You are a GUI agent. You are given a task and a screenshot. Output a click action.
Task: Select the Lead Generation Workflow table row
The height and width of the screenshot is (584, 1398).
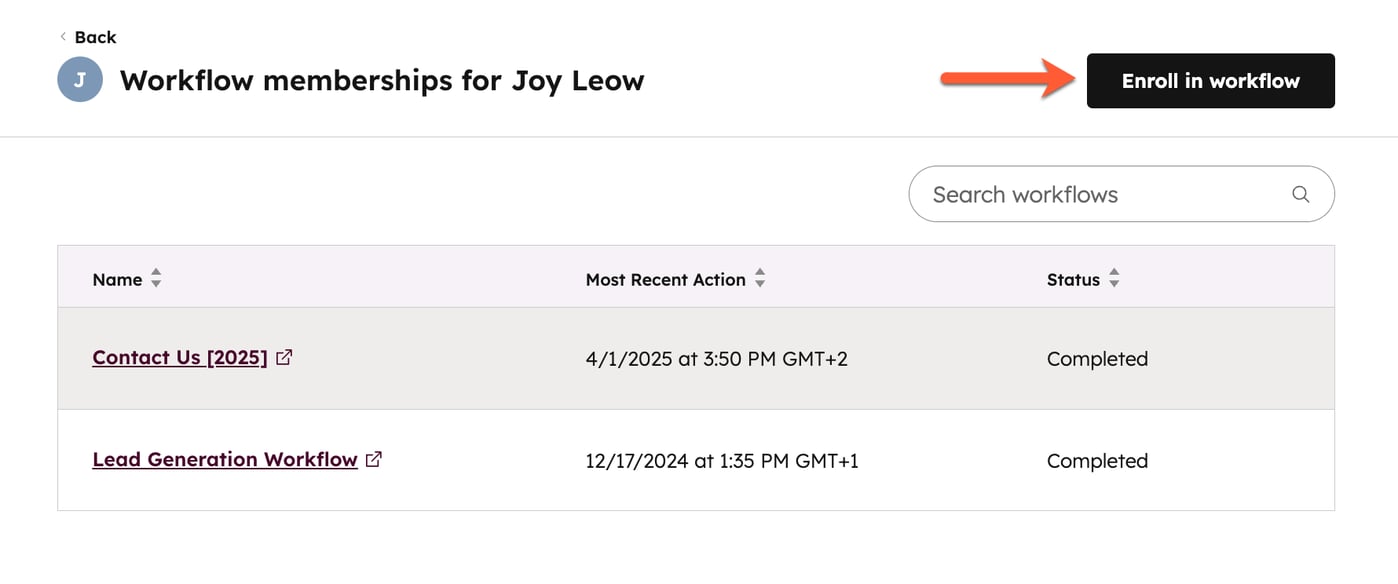point(700,460)
